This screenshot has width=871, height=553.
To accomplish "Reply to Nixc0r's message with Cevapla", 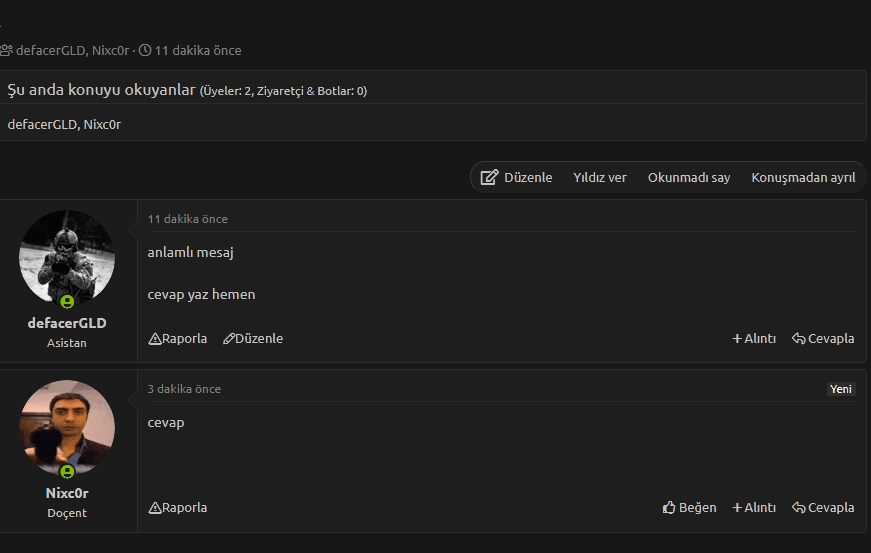I will pyautogui.click(x=823, y=508).
